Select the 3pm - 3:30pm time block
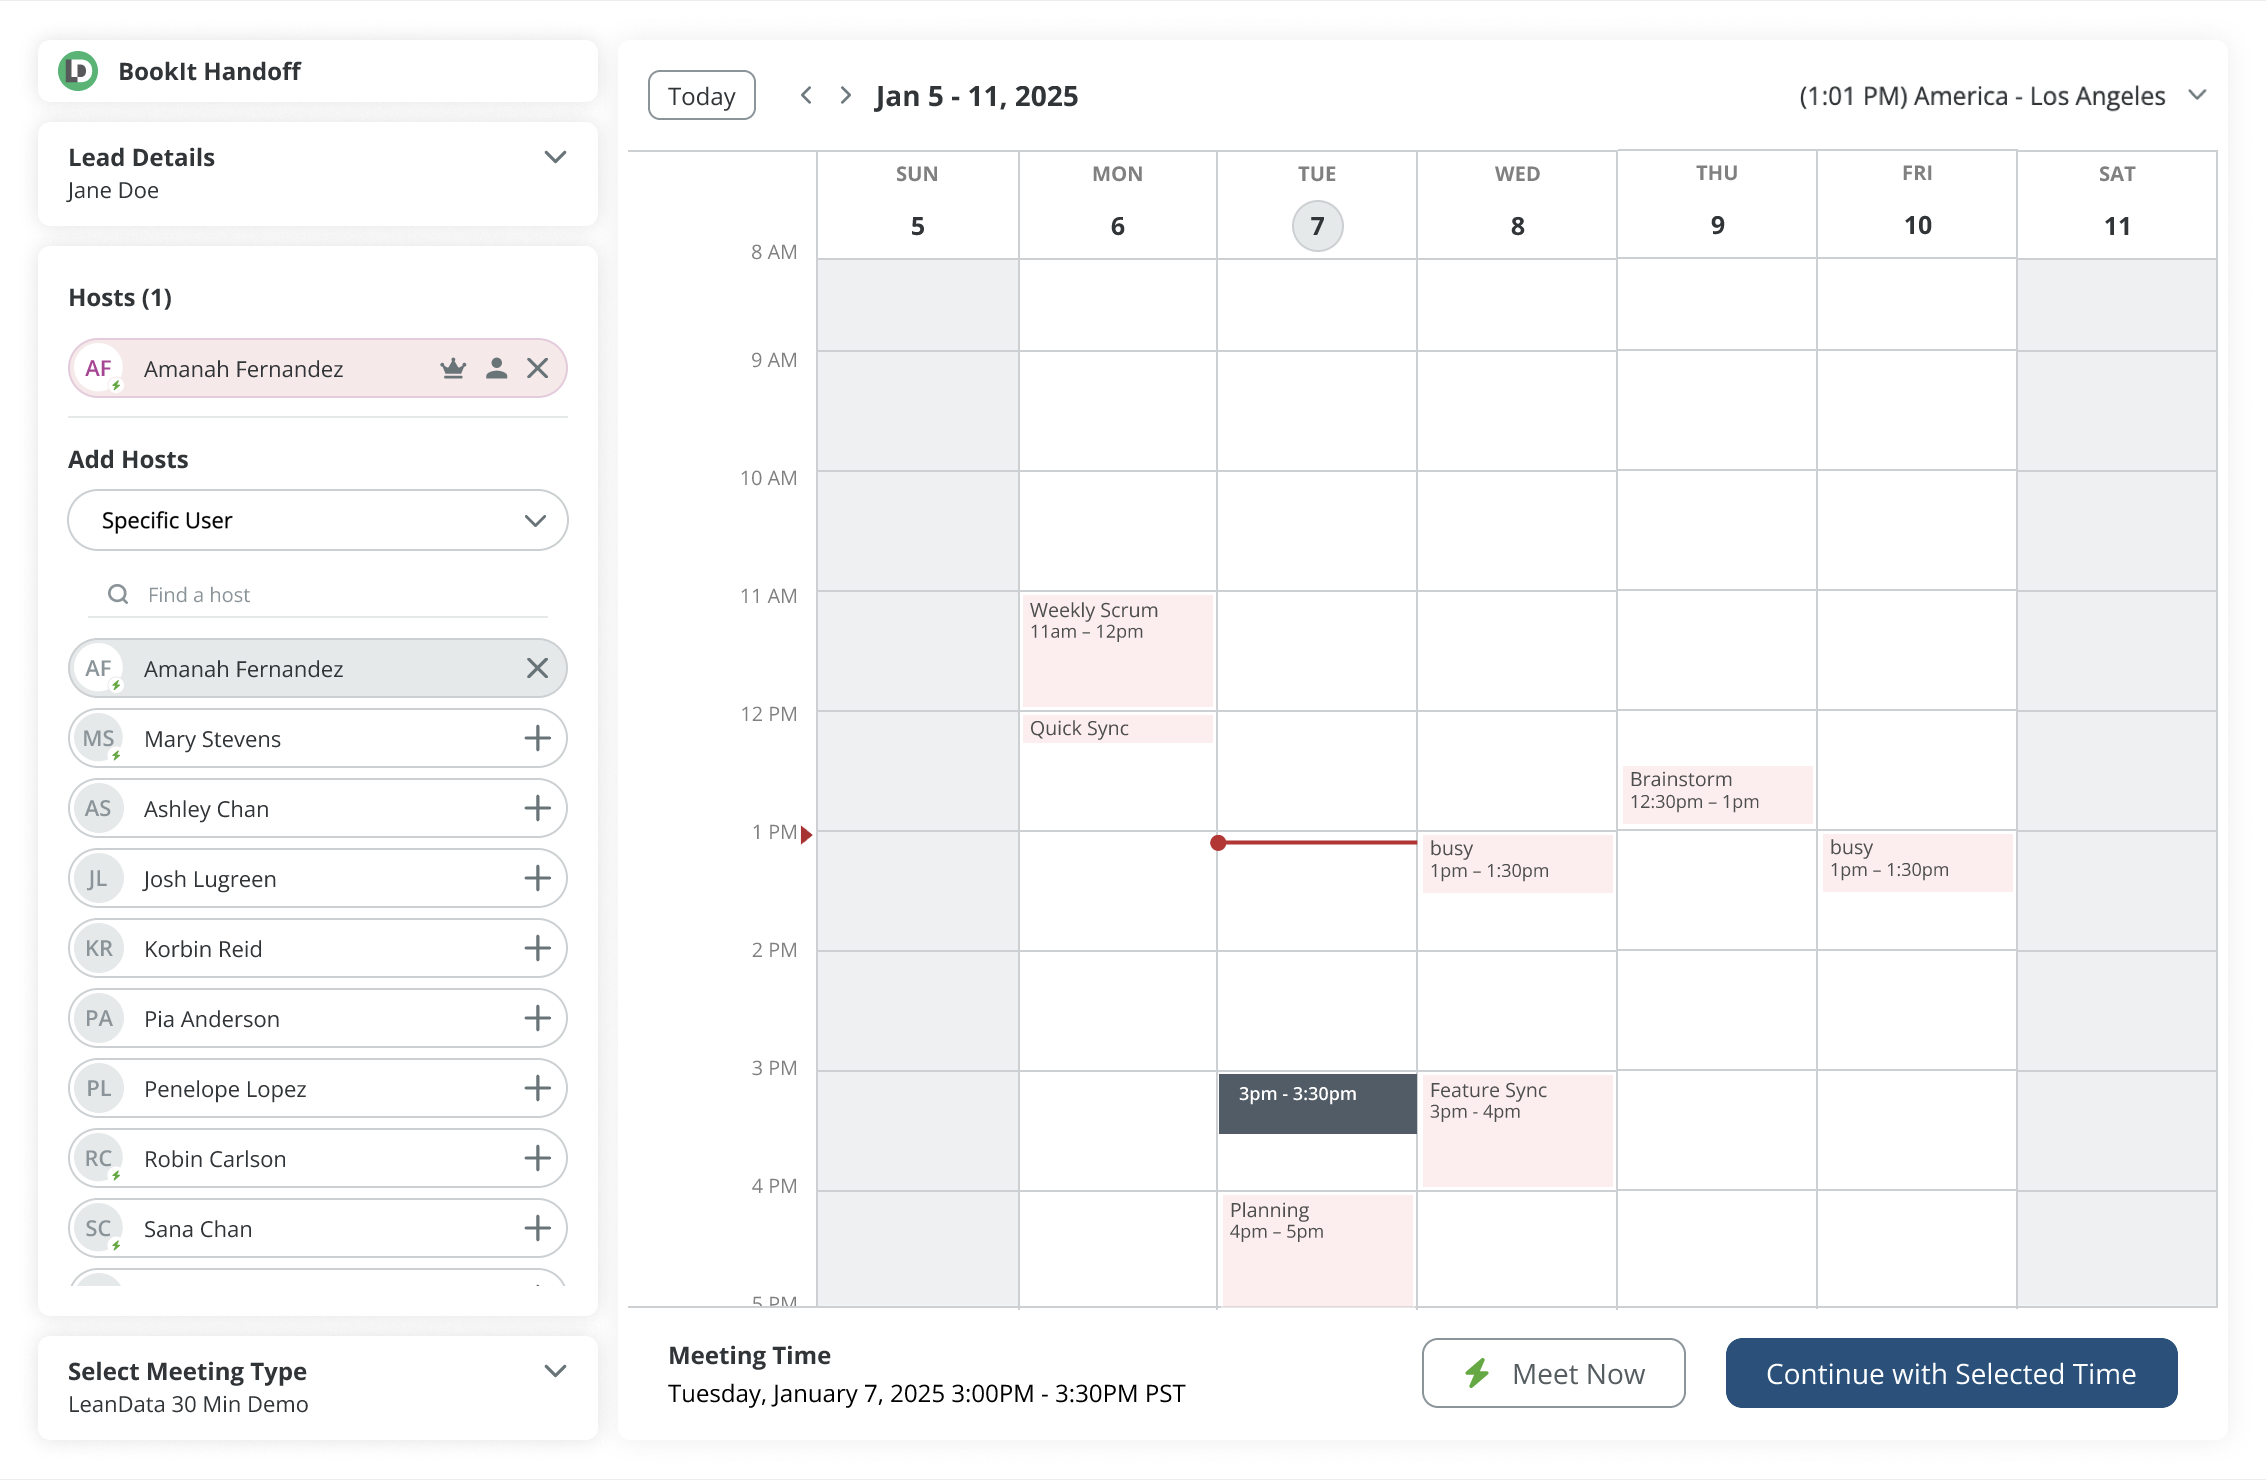The image size is (2266, 1480). (x=1317, y=1103)
